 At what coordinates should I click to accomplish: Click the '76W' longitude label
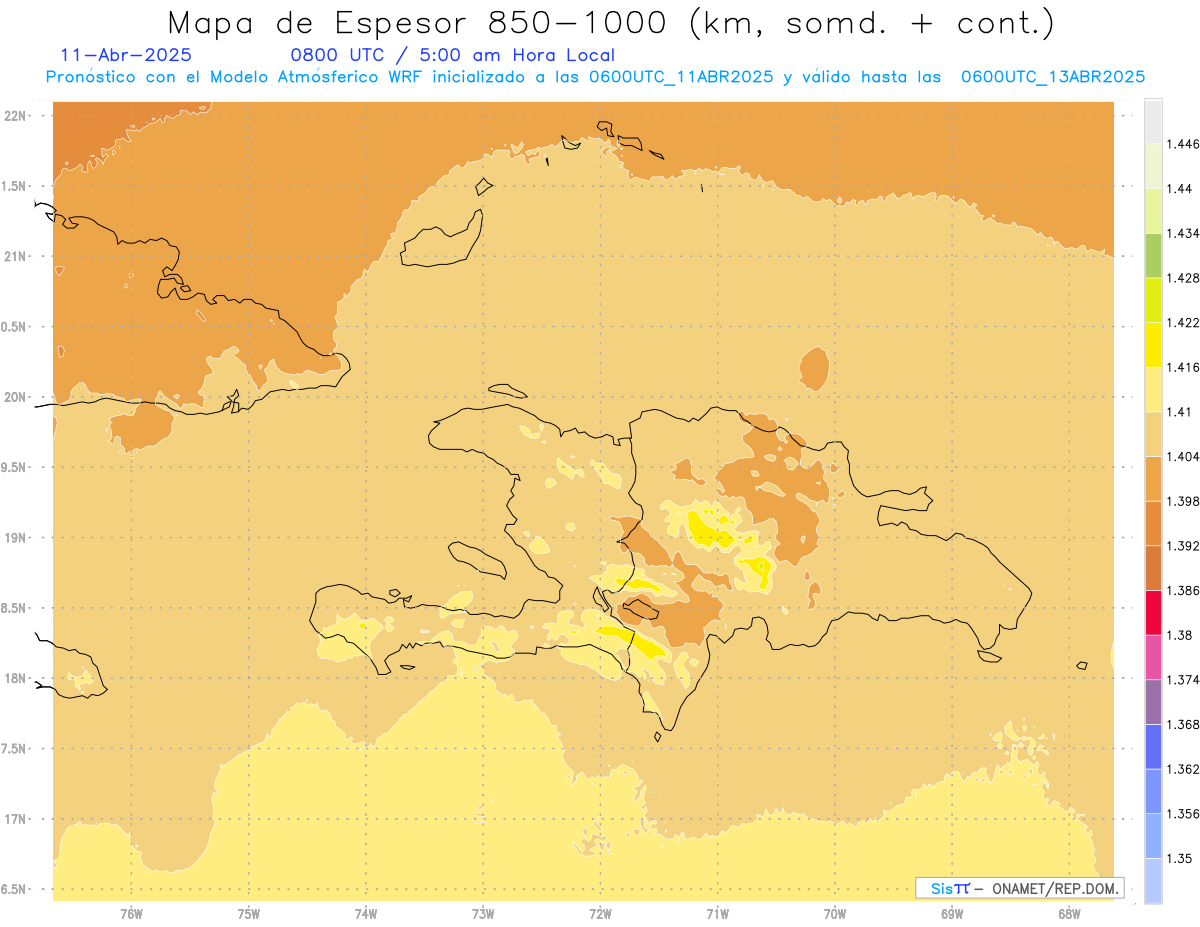click(x=131, y=914)
